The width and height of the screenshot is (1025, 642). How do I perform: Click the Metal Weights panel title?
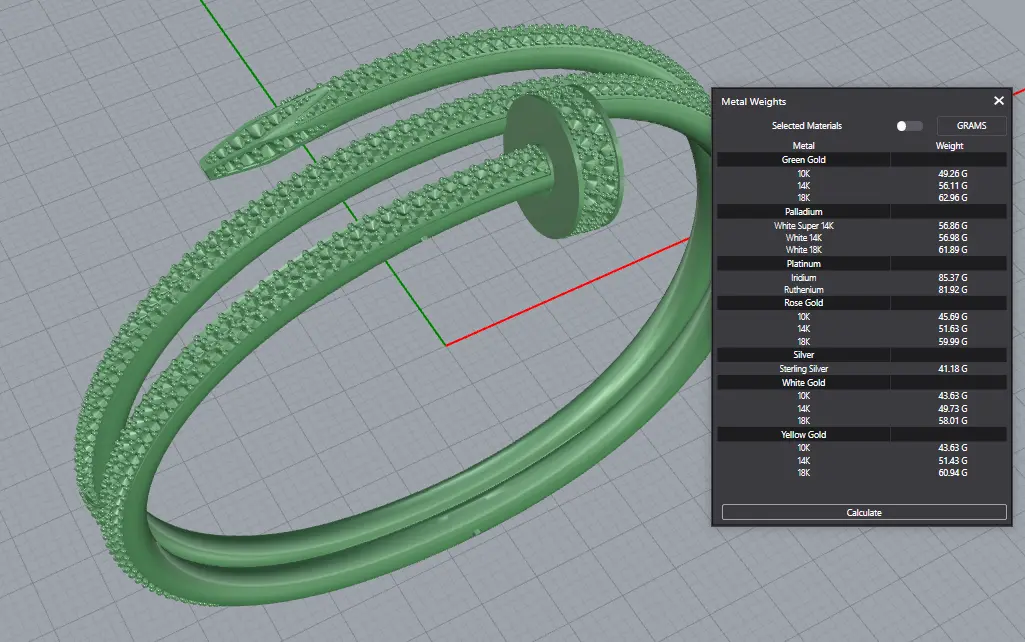coord(754,102)
